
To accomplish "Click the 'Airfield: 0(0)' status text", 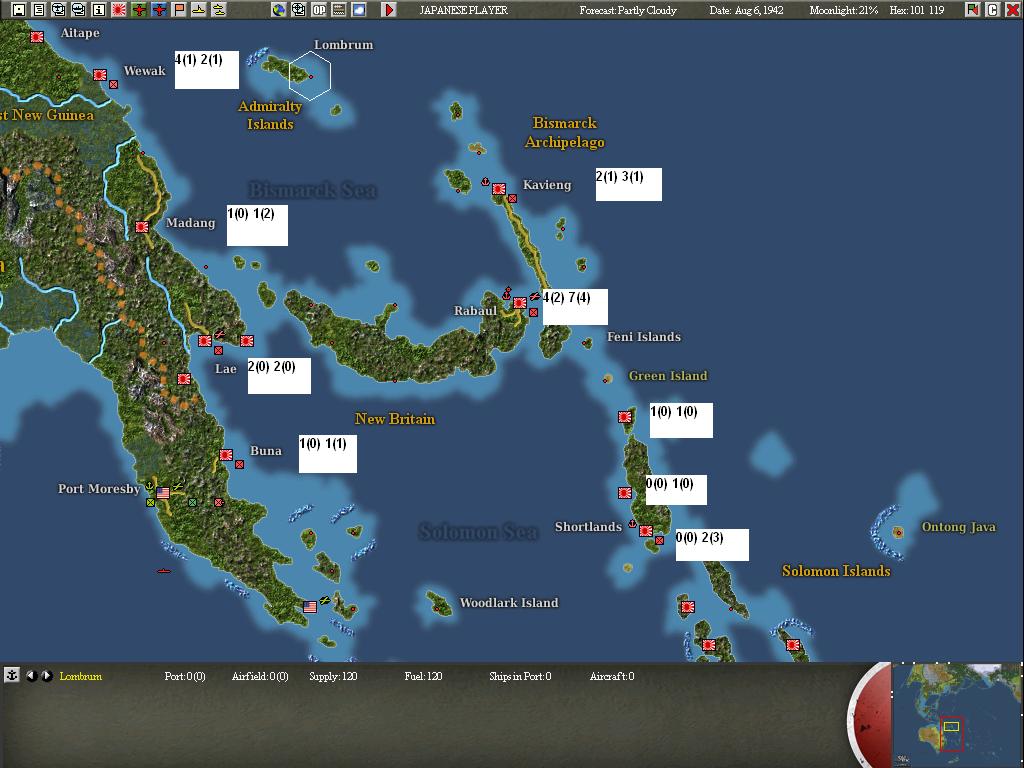I will [x=260, y=677].
